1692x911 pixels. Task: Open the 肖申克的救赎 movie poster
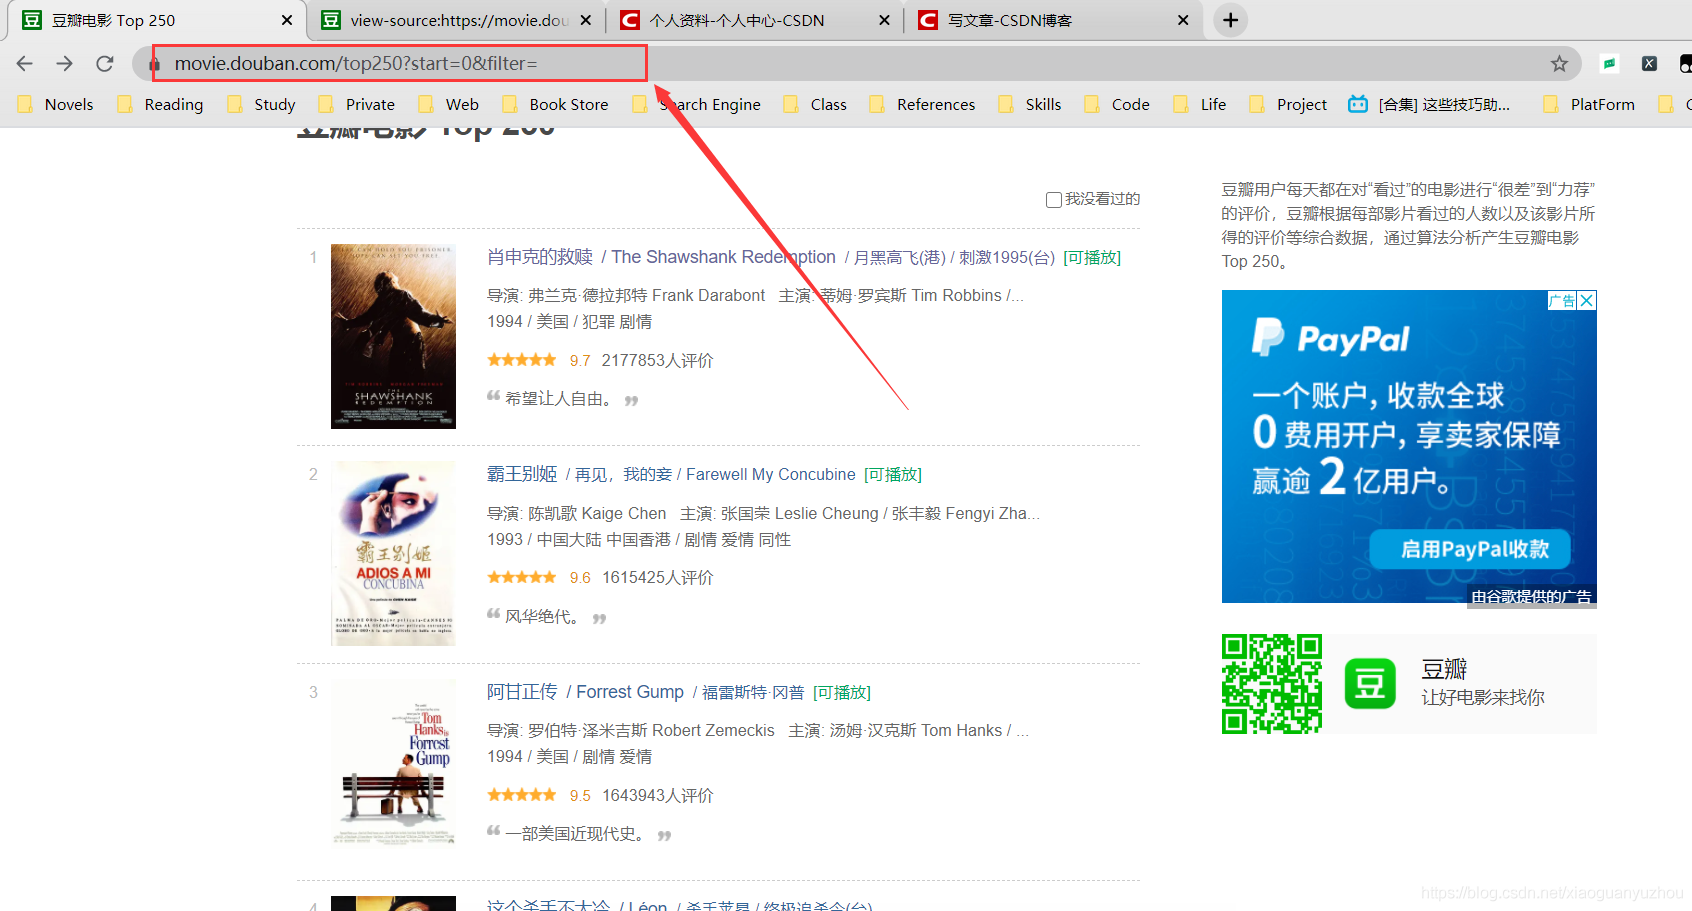click(393, 336)
